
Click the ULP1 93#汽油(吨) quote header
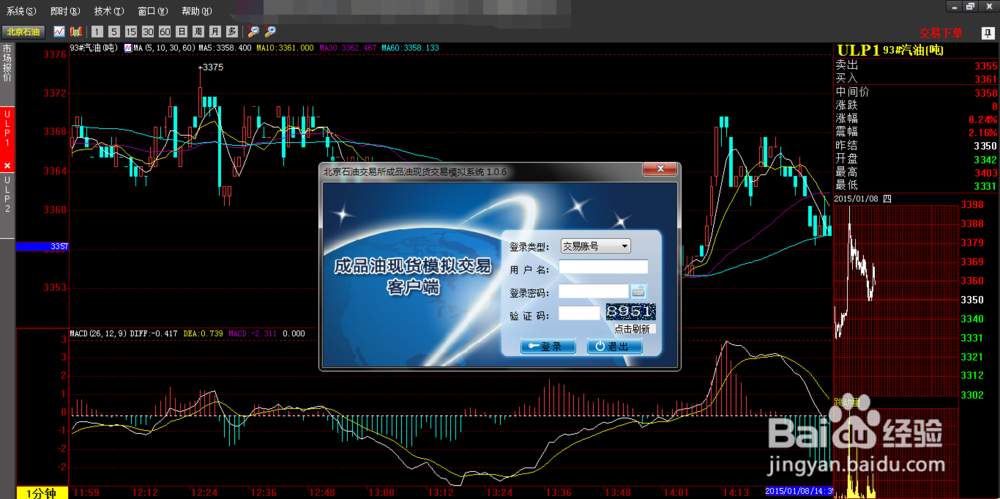tap(890, 50)
